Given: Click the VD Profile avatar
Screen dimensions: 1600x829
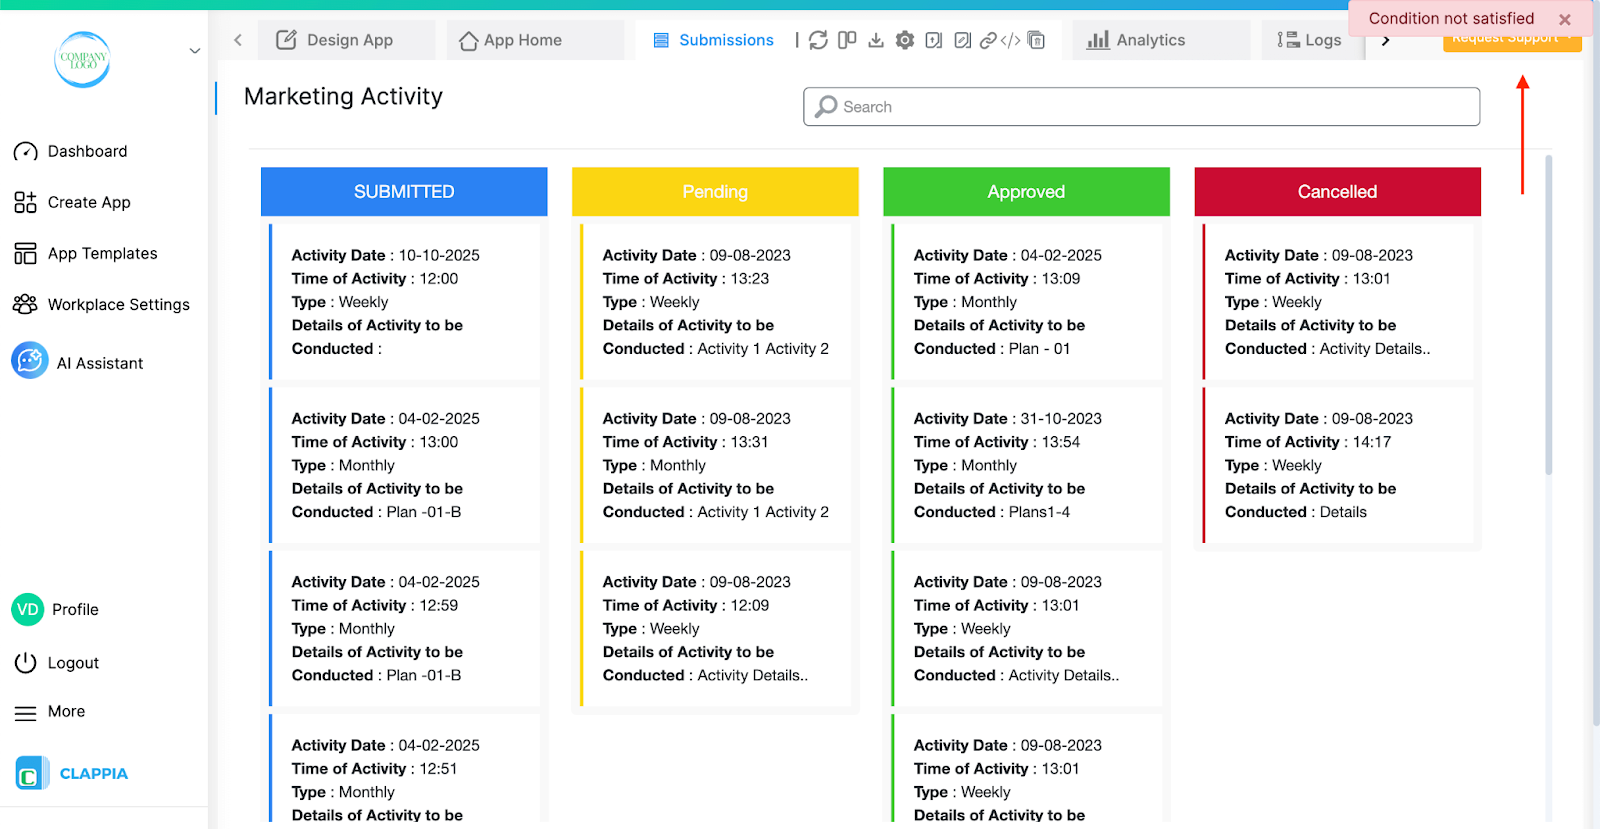Looking at the screenshot, I should 28,609.
